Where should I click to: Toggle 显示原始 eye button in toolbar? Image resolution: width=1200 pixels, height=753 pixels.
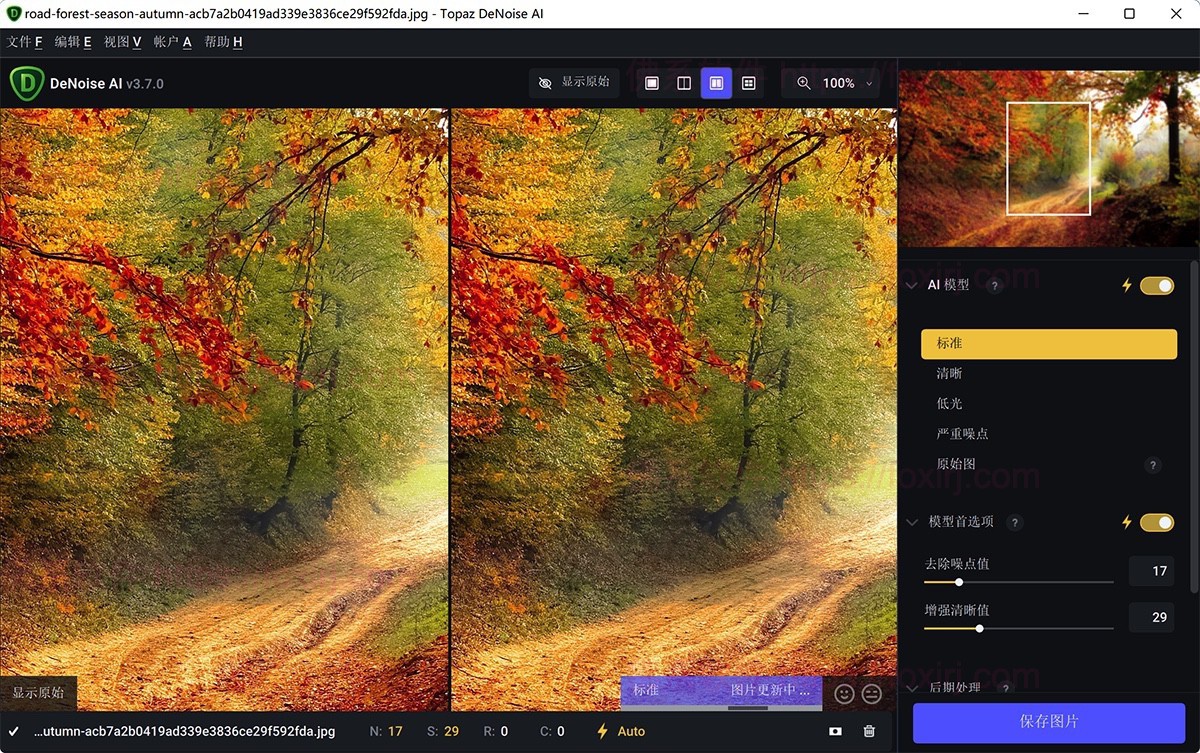574,83
